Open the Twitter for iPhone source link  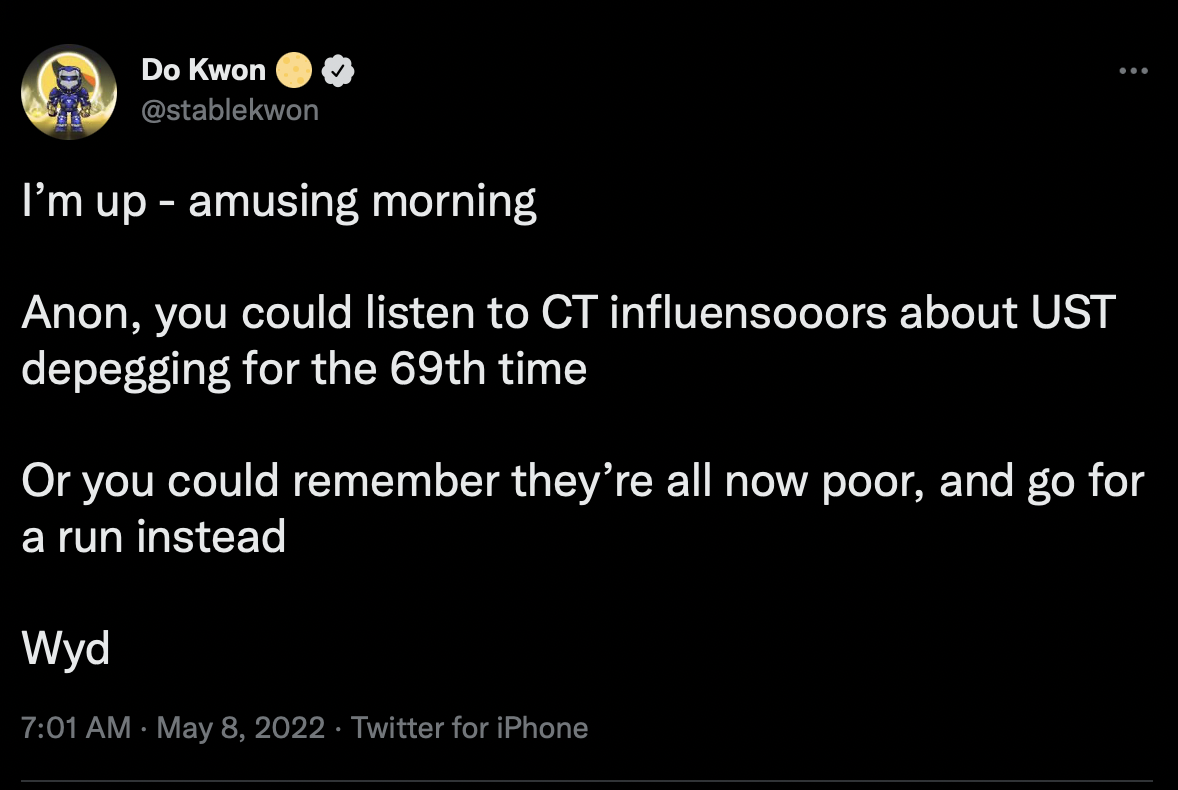(470, 727)
